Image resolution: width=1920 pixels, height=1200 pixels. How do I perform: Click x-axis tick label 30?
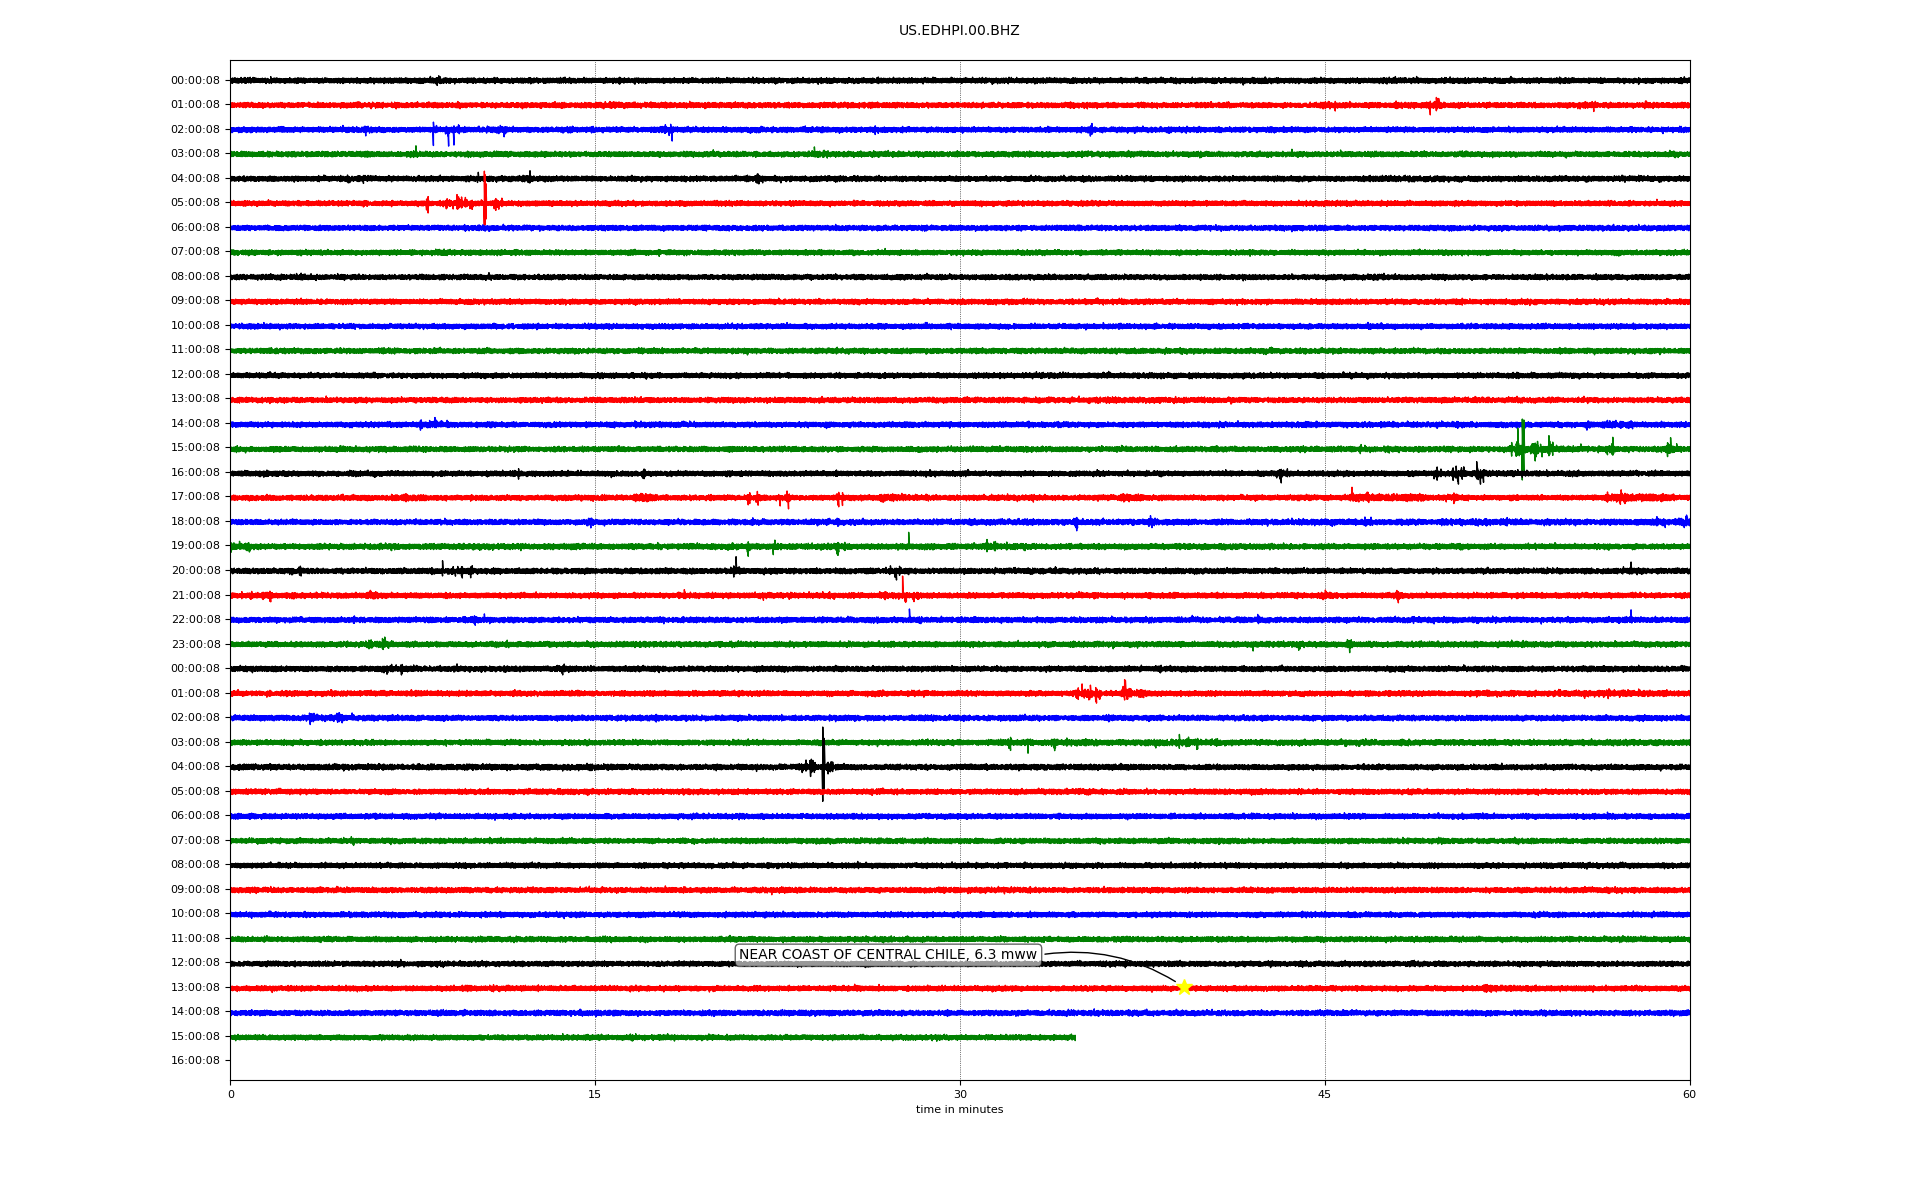point(960,1095)
